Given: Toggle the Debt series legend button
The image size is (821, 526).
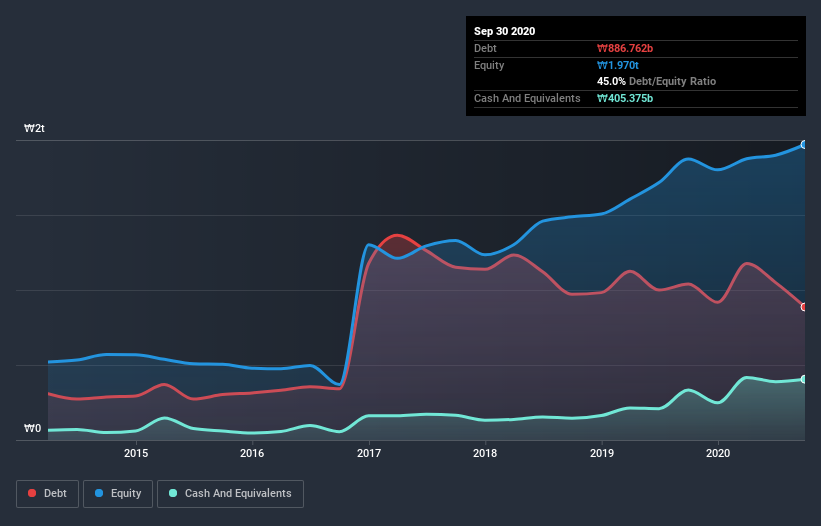Looking at the screenshot, I should click(47, 494).
